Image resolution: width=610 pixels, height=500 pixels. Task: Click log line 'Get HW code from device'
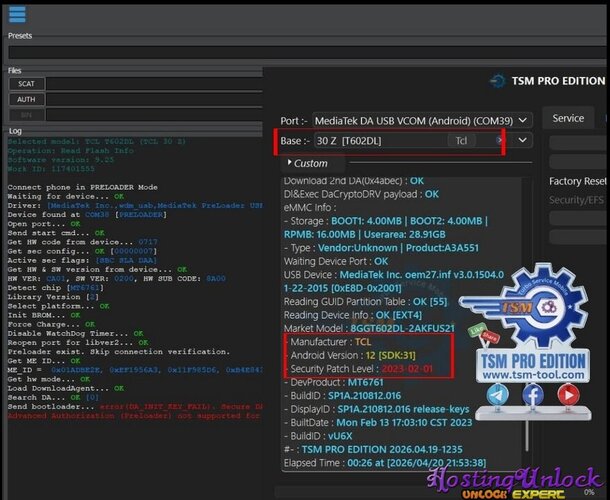click(82, 242)
